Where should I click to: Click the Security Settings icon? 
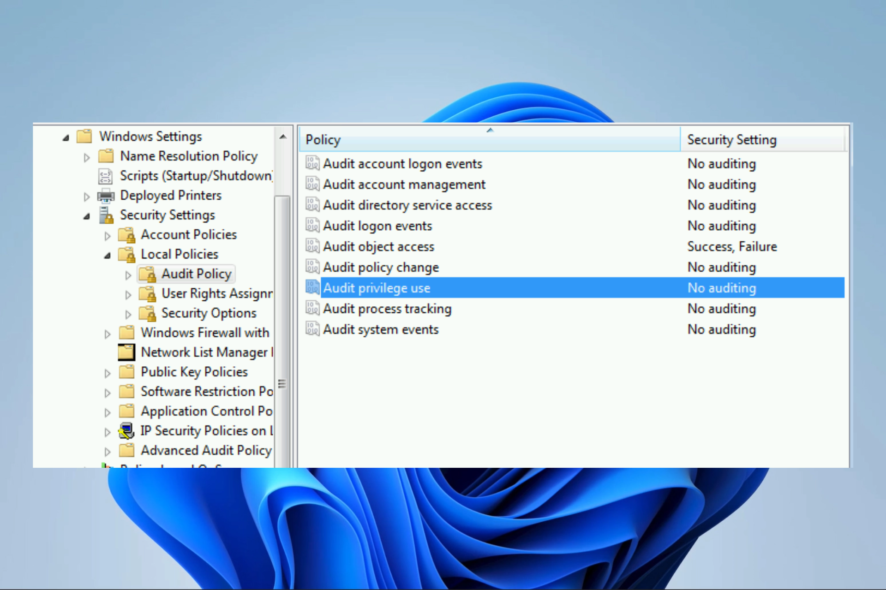pos(105,214)
